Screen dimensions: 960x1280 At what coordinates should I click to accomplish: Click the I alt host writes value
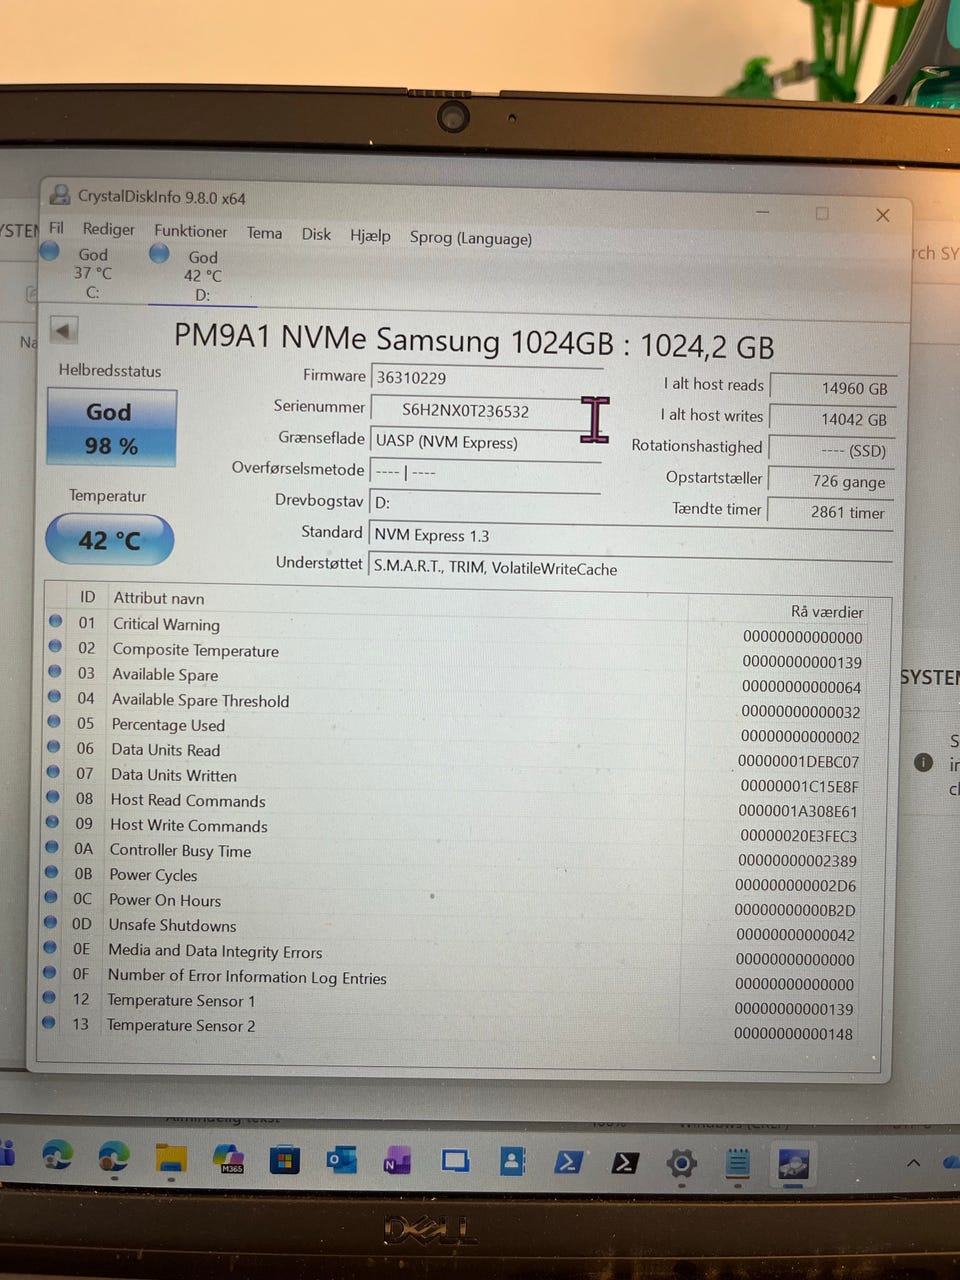pyautogui.click(x=833, y=419)
